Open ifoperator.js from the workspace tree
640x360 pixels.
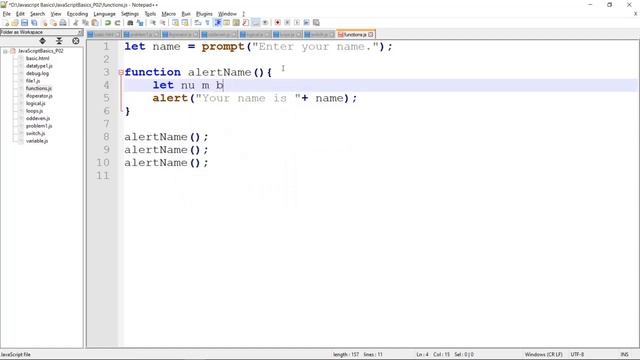[x=39, y=96]
